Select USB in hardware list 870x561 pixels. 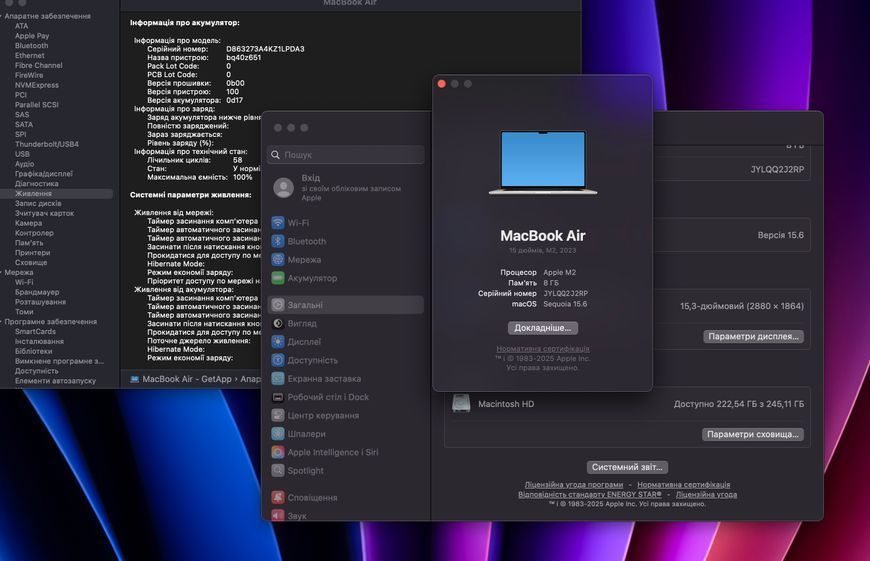point(22,154)
